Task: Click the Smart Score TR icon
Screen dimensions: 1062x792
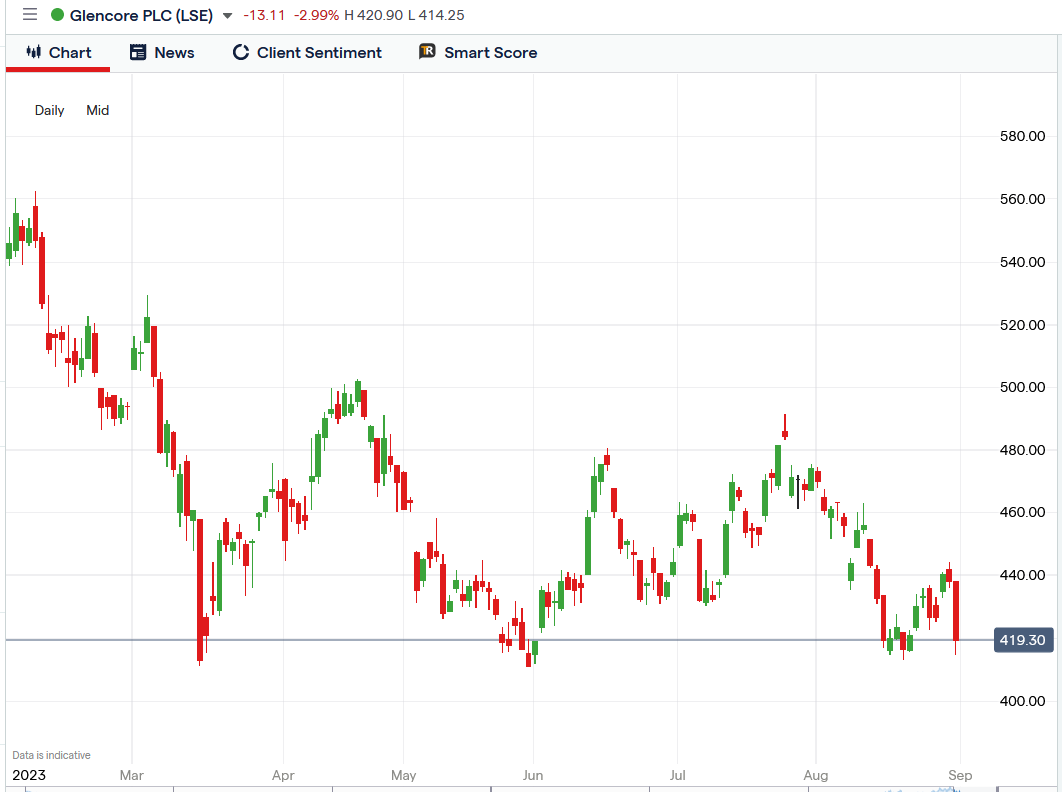Action: pos(427,51)
